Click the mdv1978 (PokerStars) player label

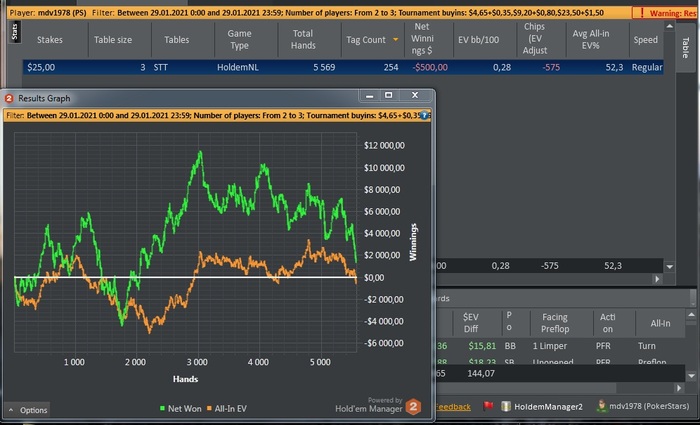tap(648, 406)
